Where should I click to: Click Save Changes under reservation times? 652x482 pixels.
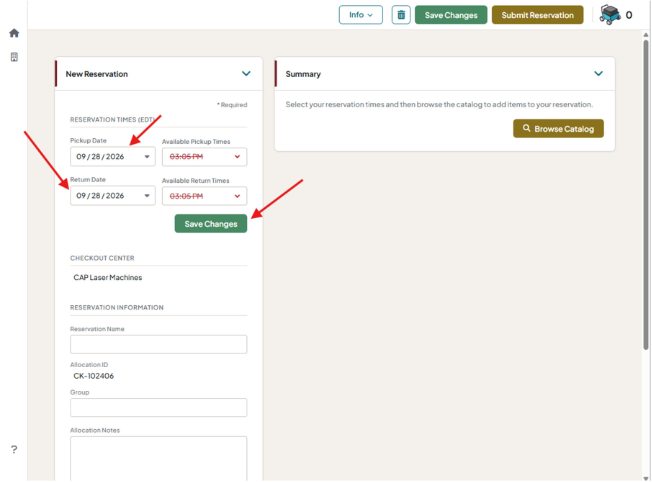(x=211, y=224)
